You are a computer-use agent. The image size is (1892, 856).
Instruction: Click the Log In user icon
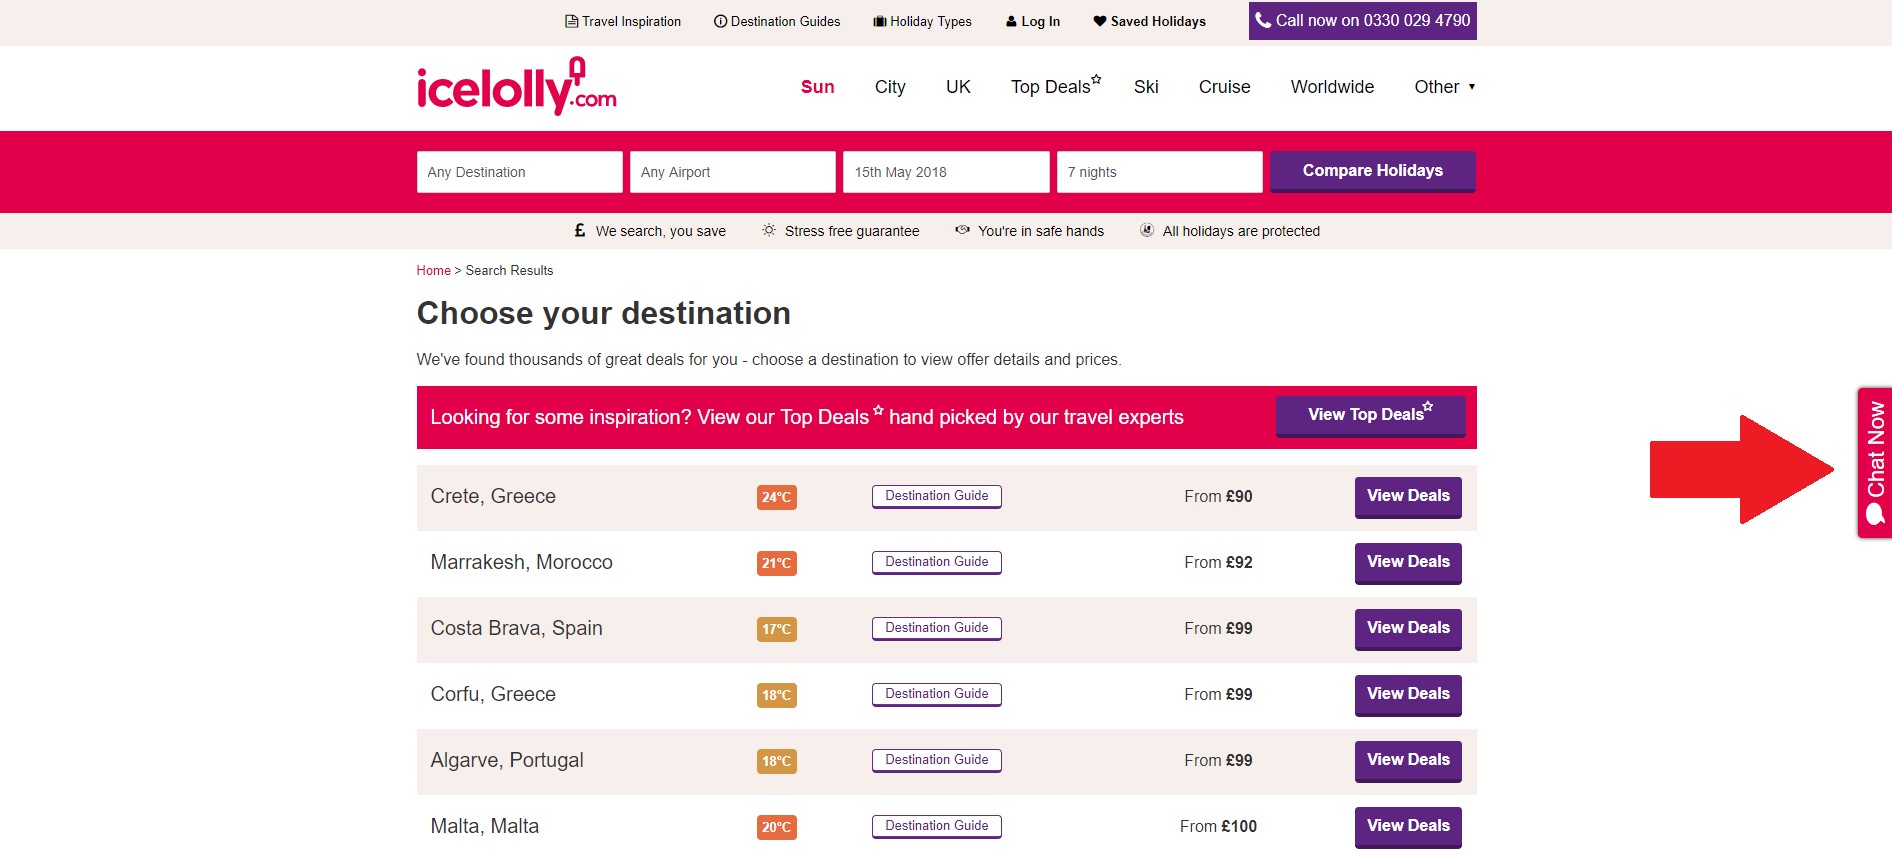[1011, 21]
